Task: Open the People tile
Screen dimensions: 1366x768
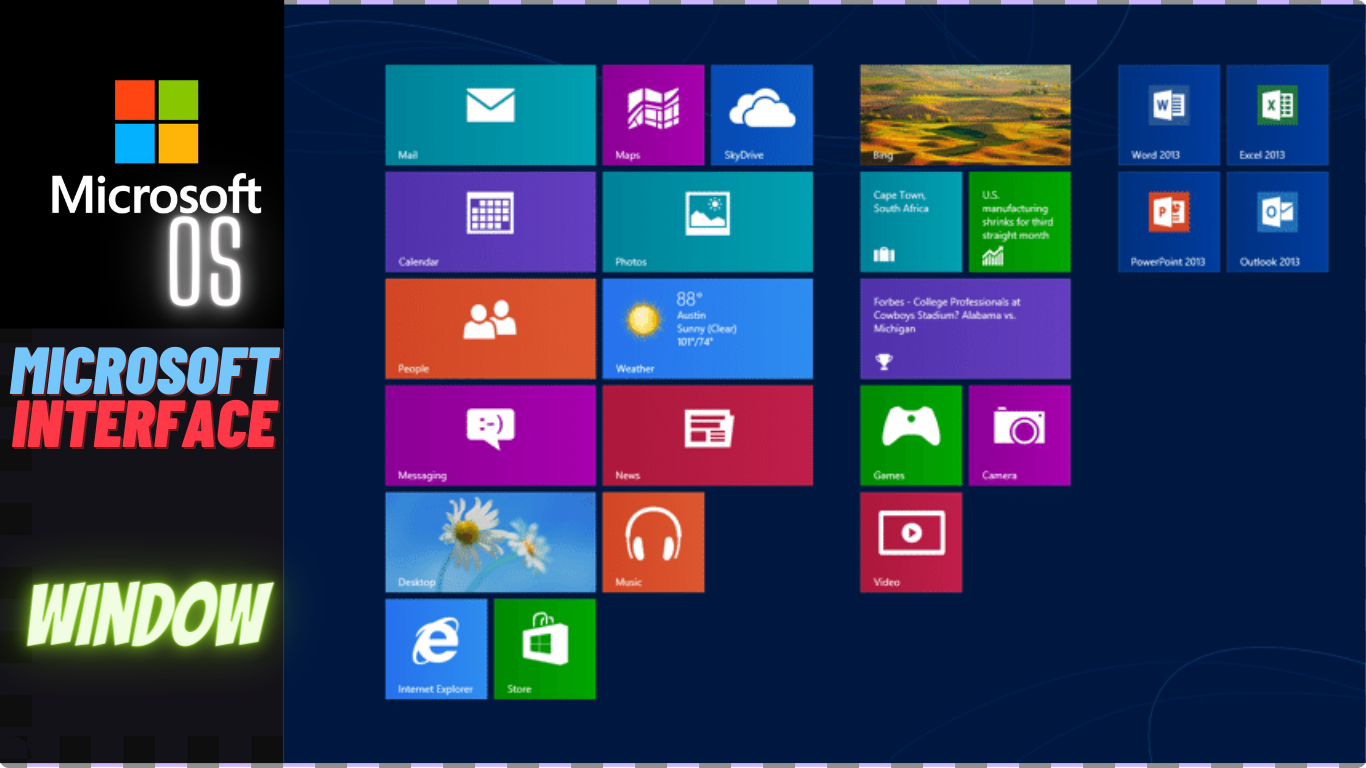Action: (x=490, y=329)
